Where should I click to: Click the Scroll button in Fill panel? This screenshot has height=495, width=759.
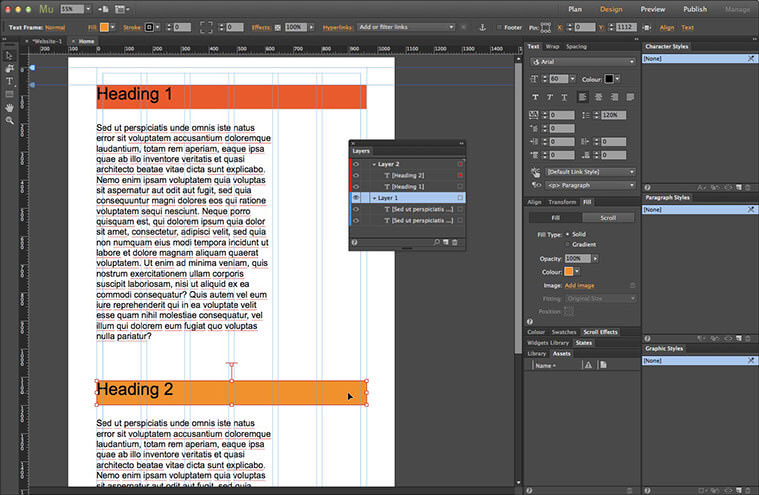(x=607, y=217)
